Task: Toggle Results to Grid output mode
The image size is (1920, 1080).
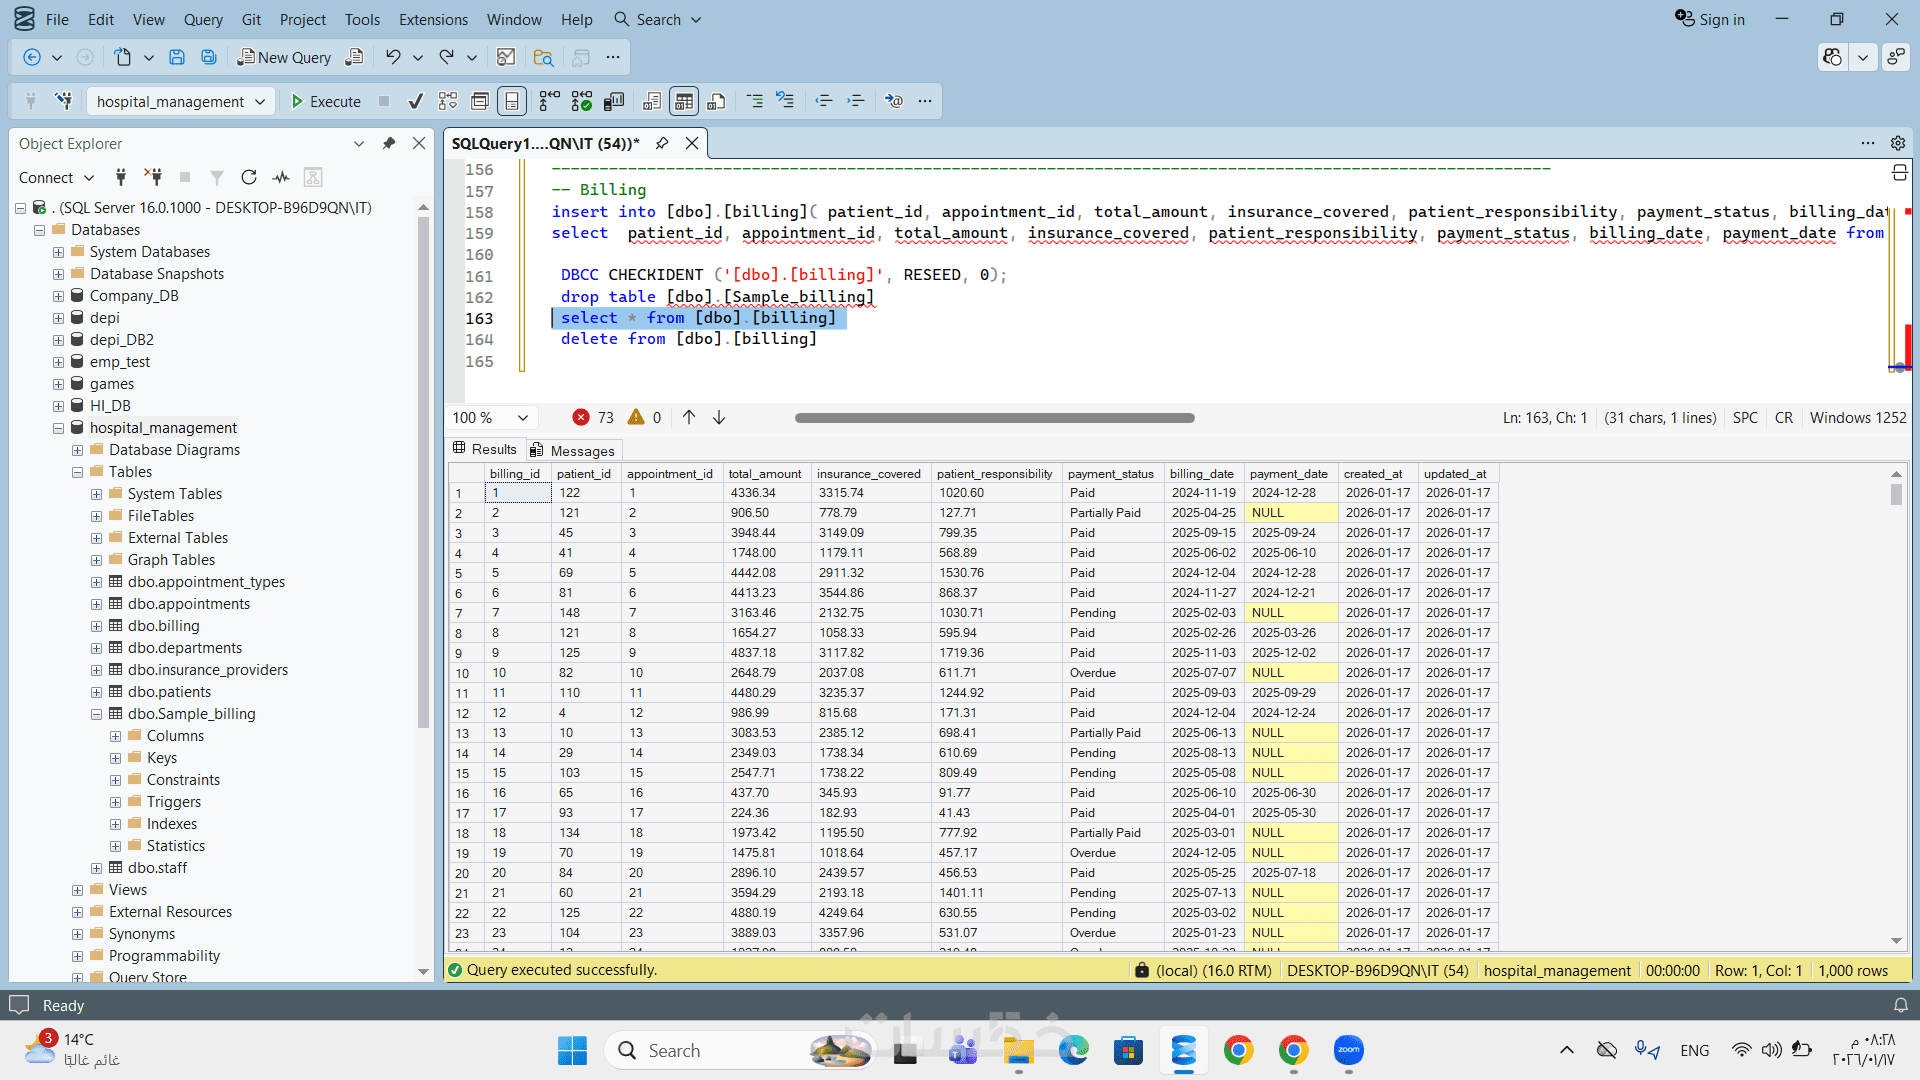Action: pyautogui.click(x=684, y=101)
